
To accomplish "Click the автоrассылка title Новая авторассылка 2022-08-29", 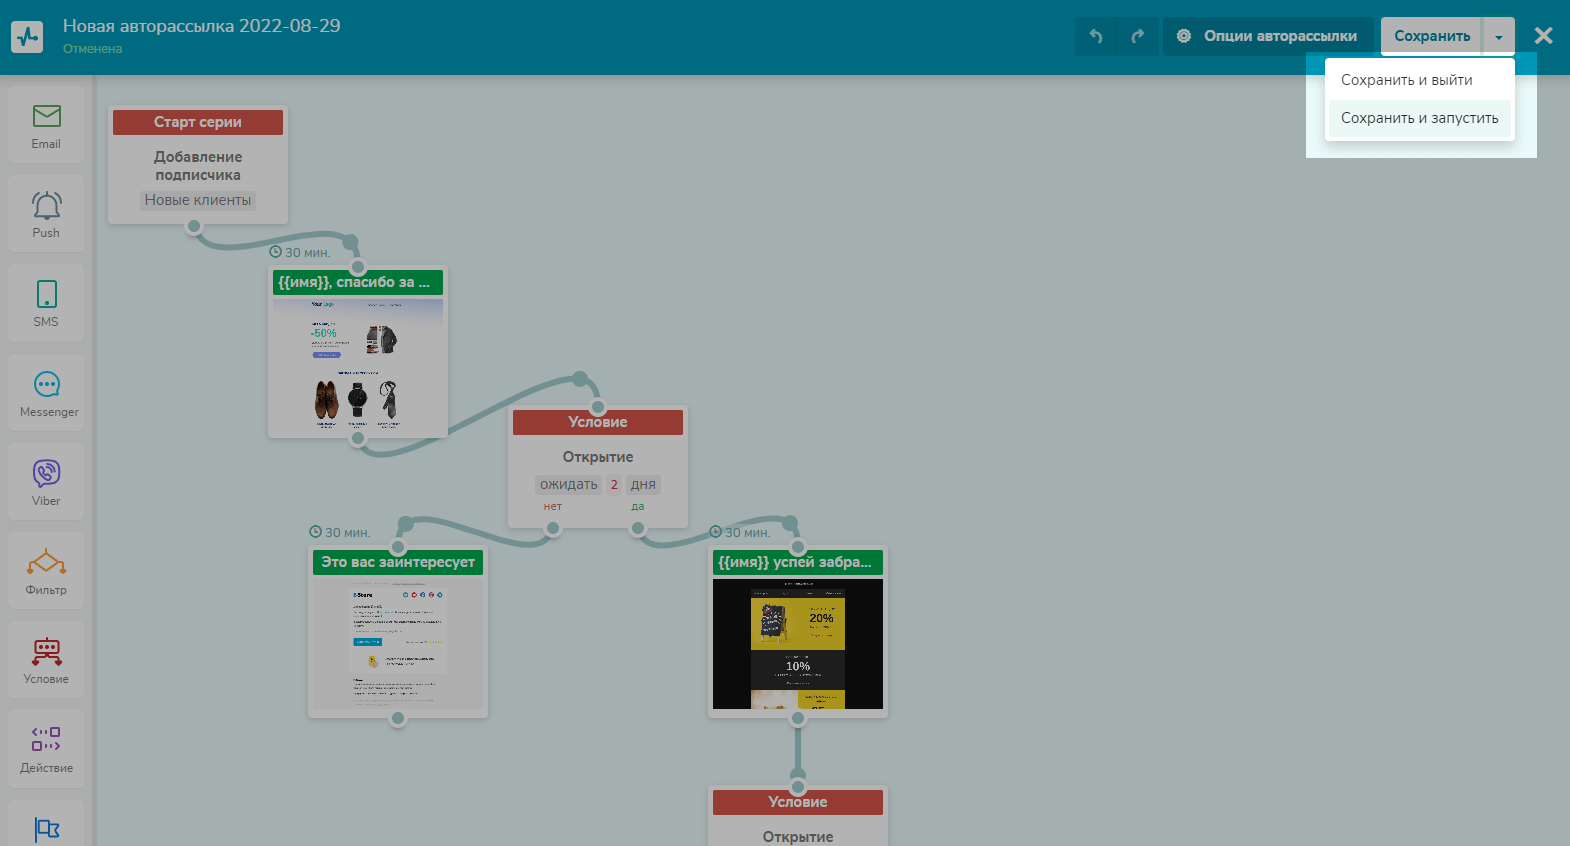I will [202, 26].
